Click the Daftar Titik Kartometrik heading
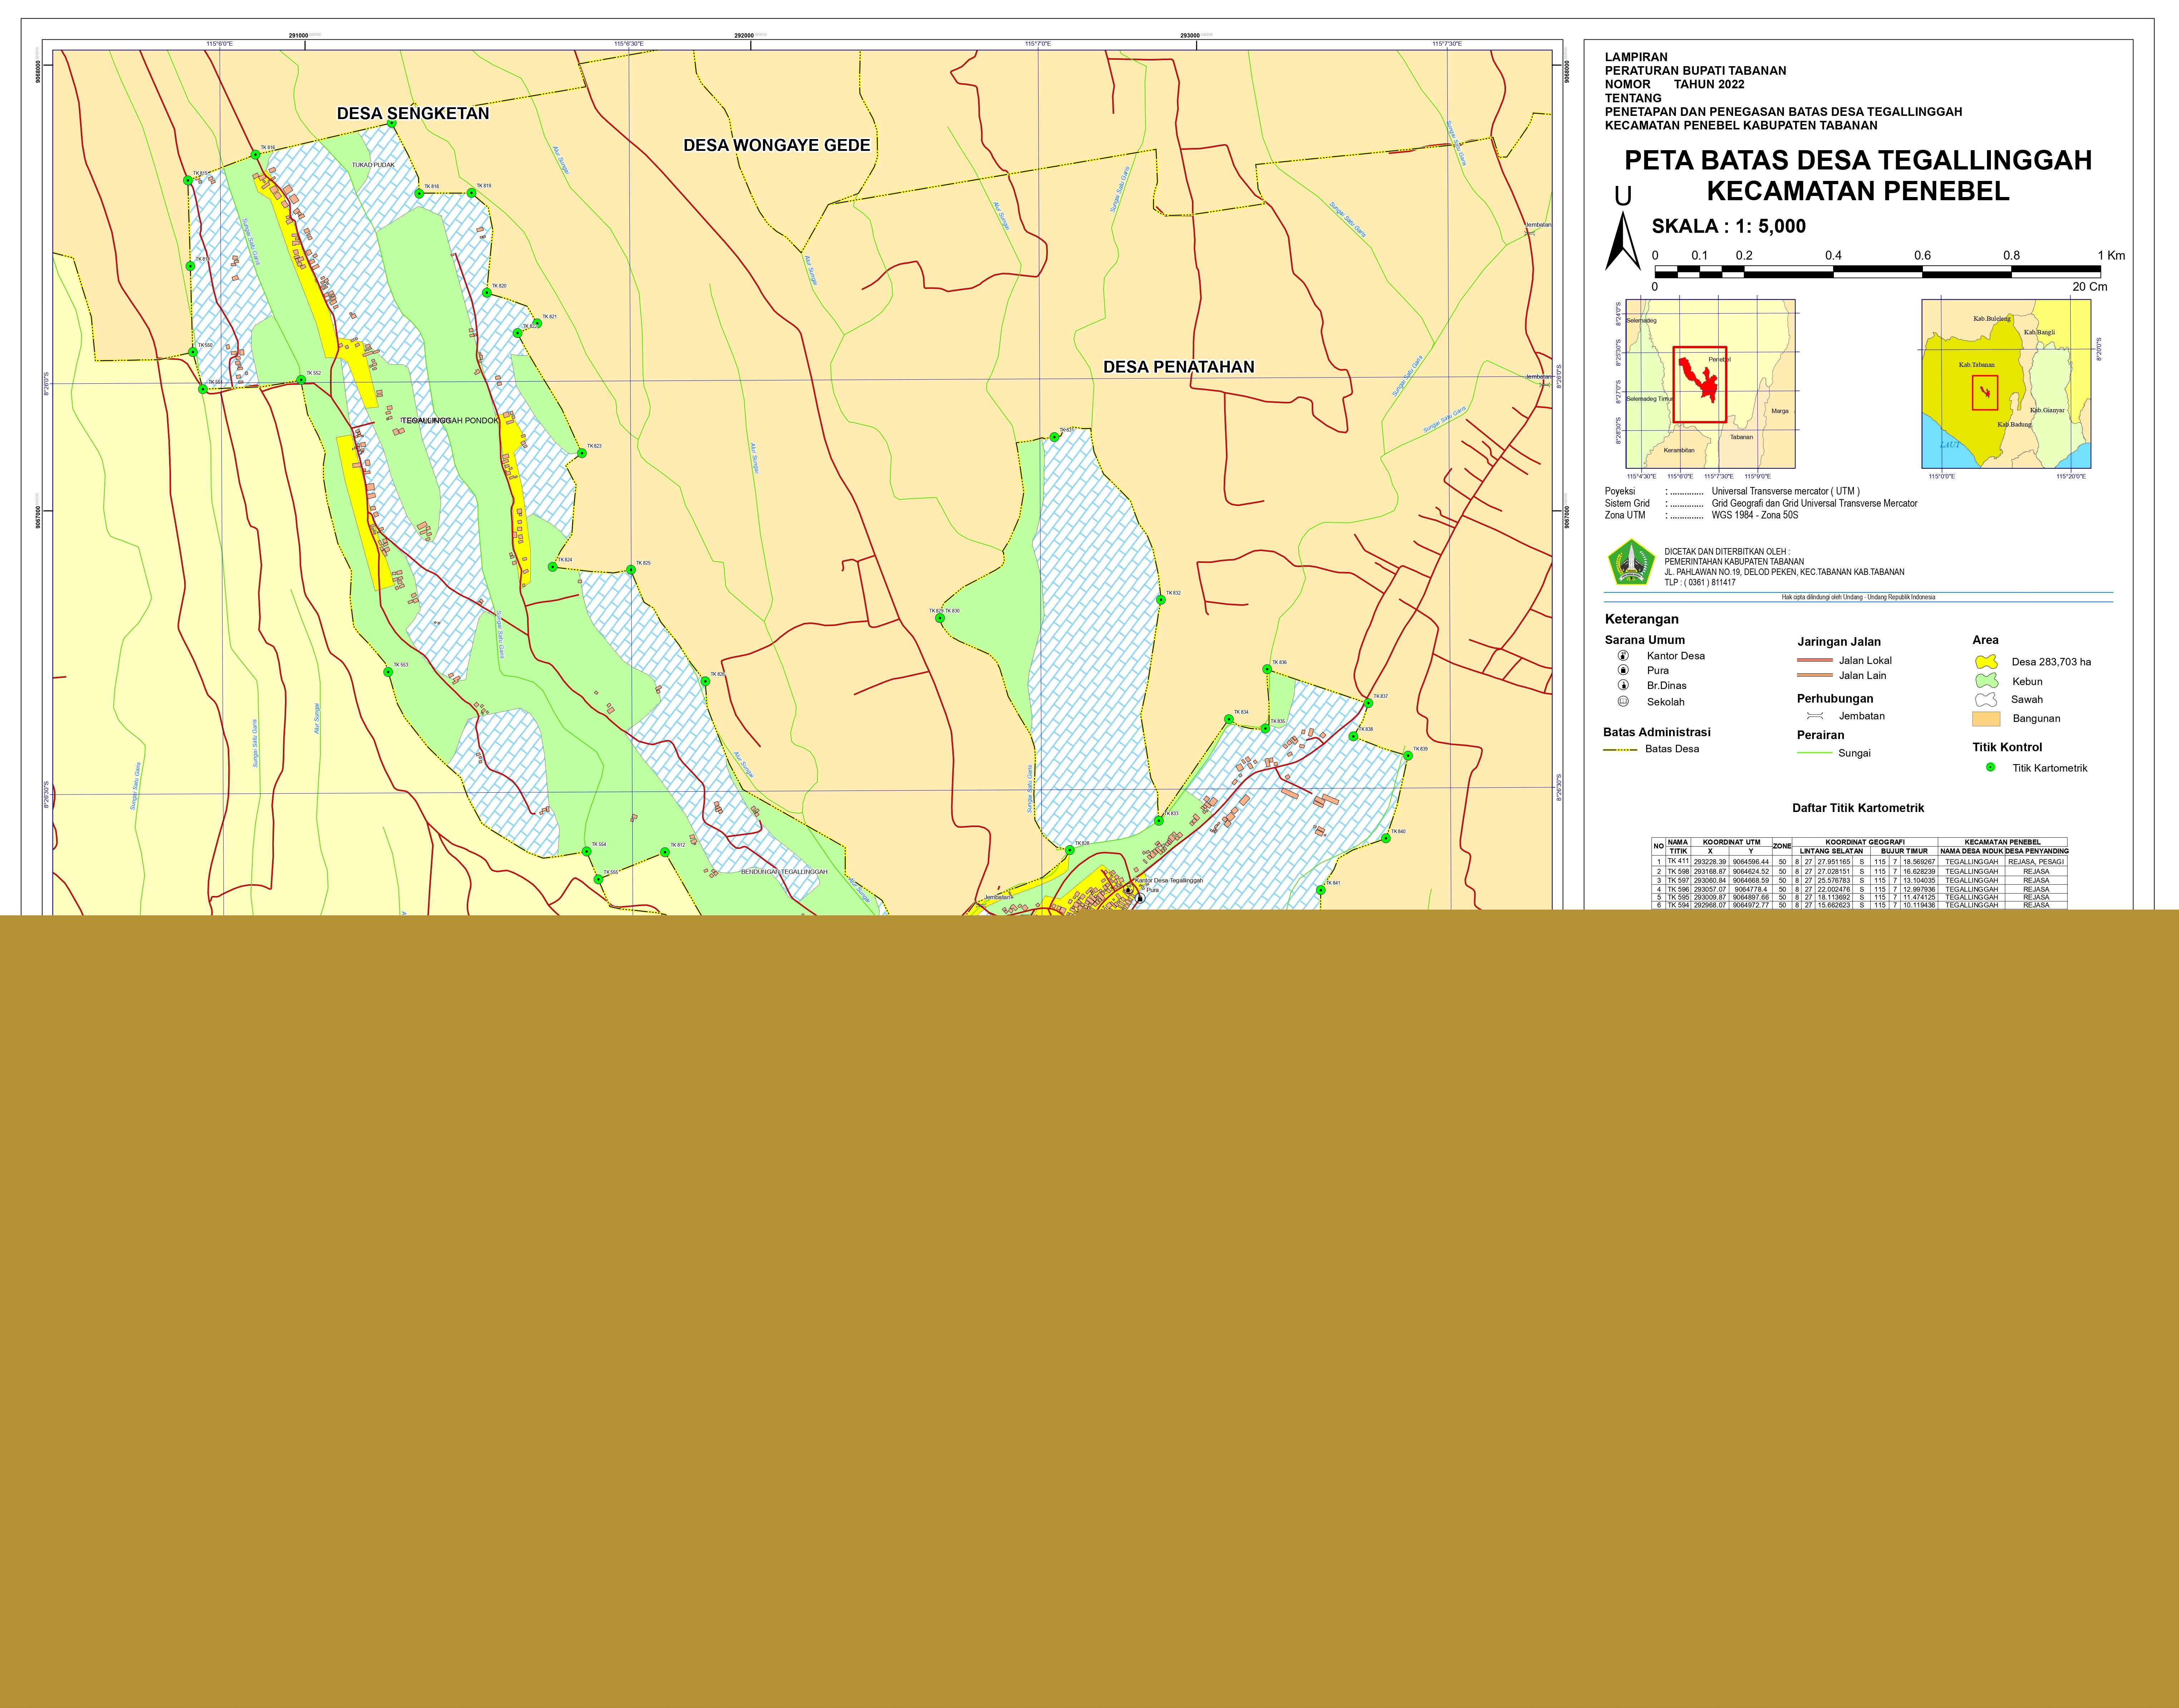The image size is (2179, 1708). pyautogui.click(x=1858, y=808)
